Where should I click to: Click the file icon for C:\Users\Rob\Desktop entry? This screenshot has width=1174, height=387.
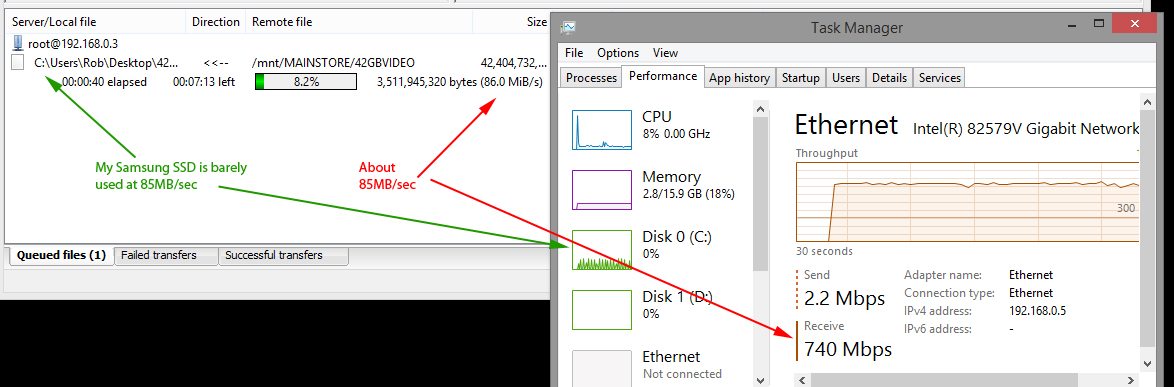click(18, 63)
